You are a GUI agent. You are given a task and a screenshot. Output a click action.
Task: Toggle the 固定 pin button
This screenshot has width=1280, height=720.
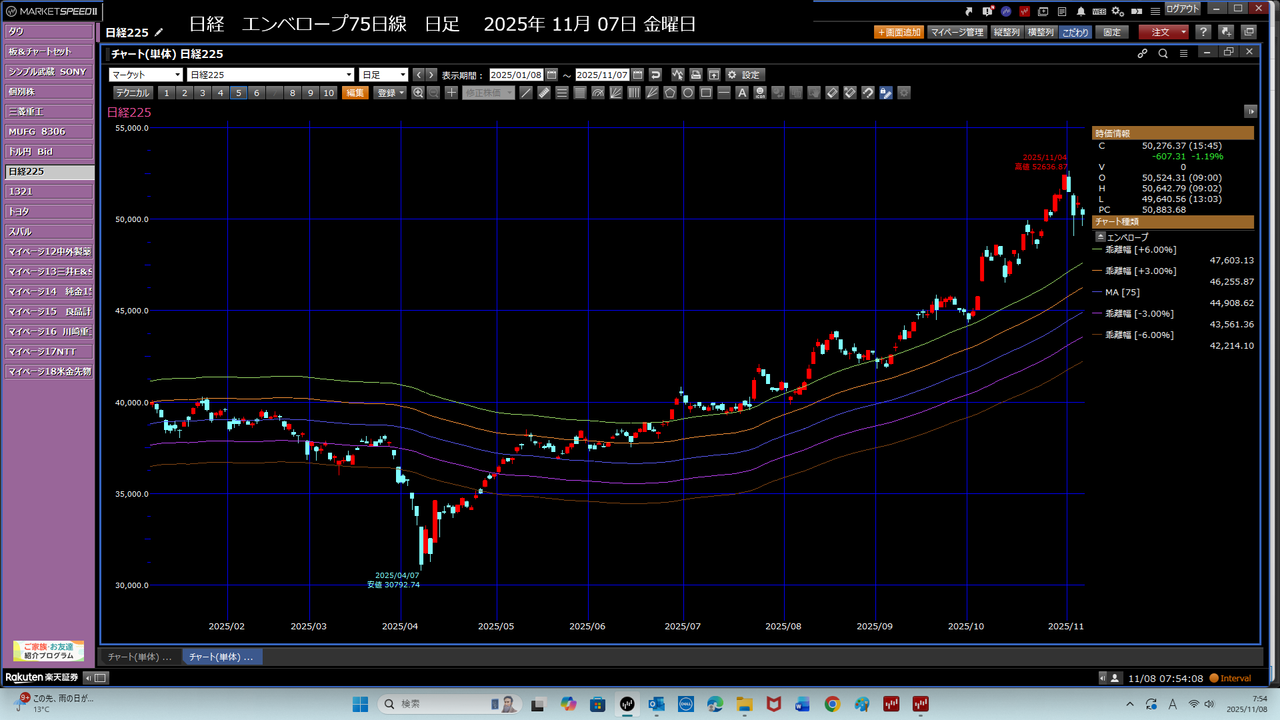tap(1111, 32)
